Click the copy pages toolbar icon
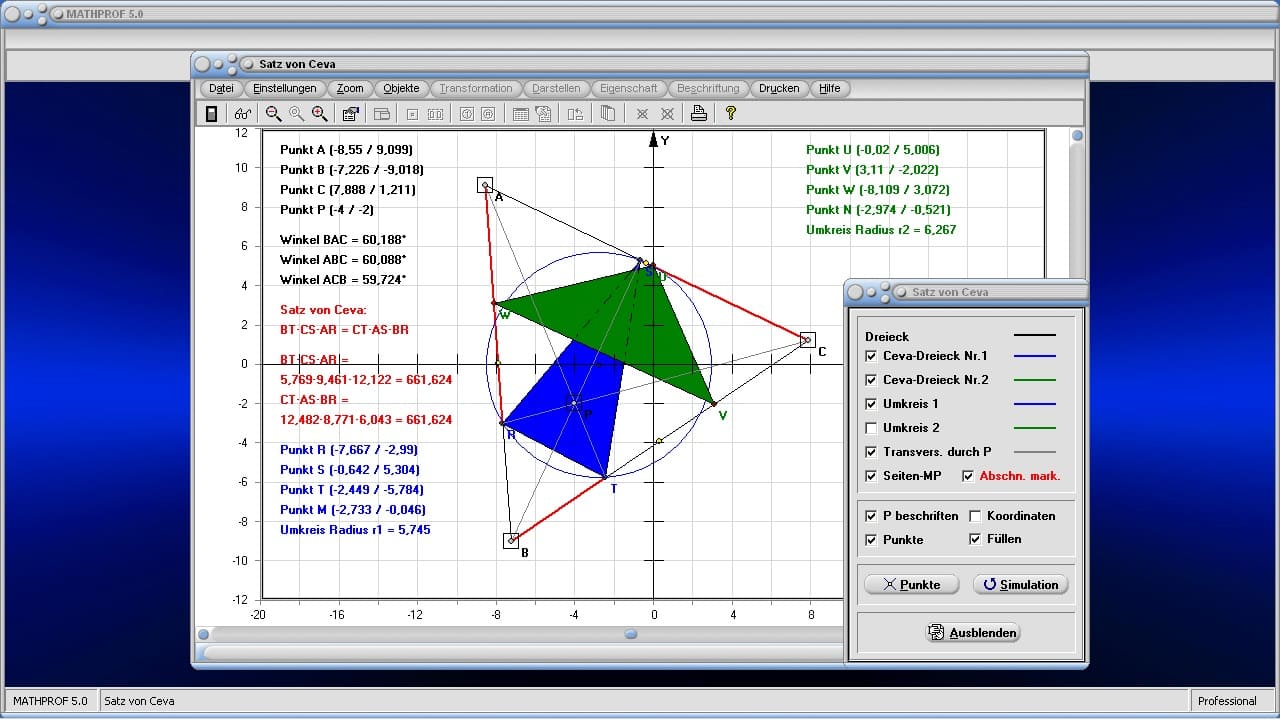 click(x=607, y=114)
